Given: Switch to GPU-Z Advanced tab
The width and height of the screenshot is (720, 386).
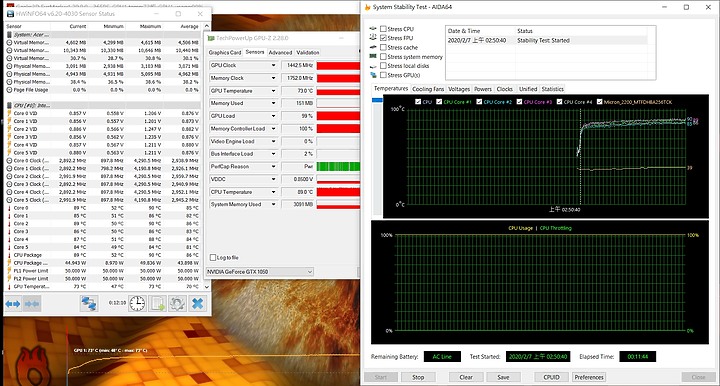Looking at the screenshot, I should (x=280, y=53).
